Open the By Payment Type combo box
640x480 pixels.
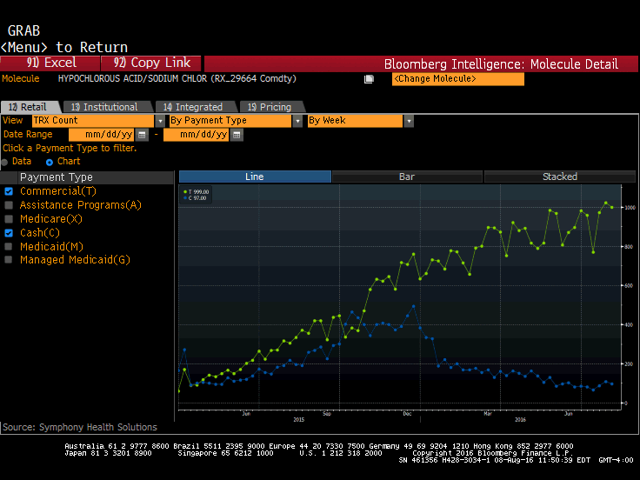(x=230, y=121)
